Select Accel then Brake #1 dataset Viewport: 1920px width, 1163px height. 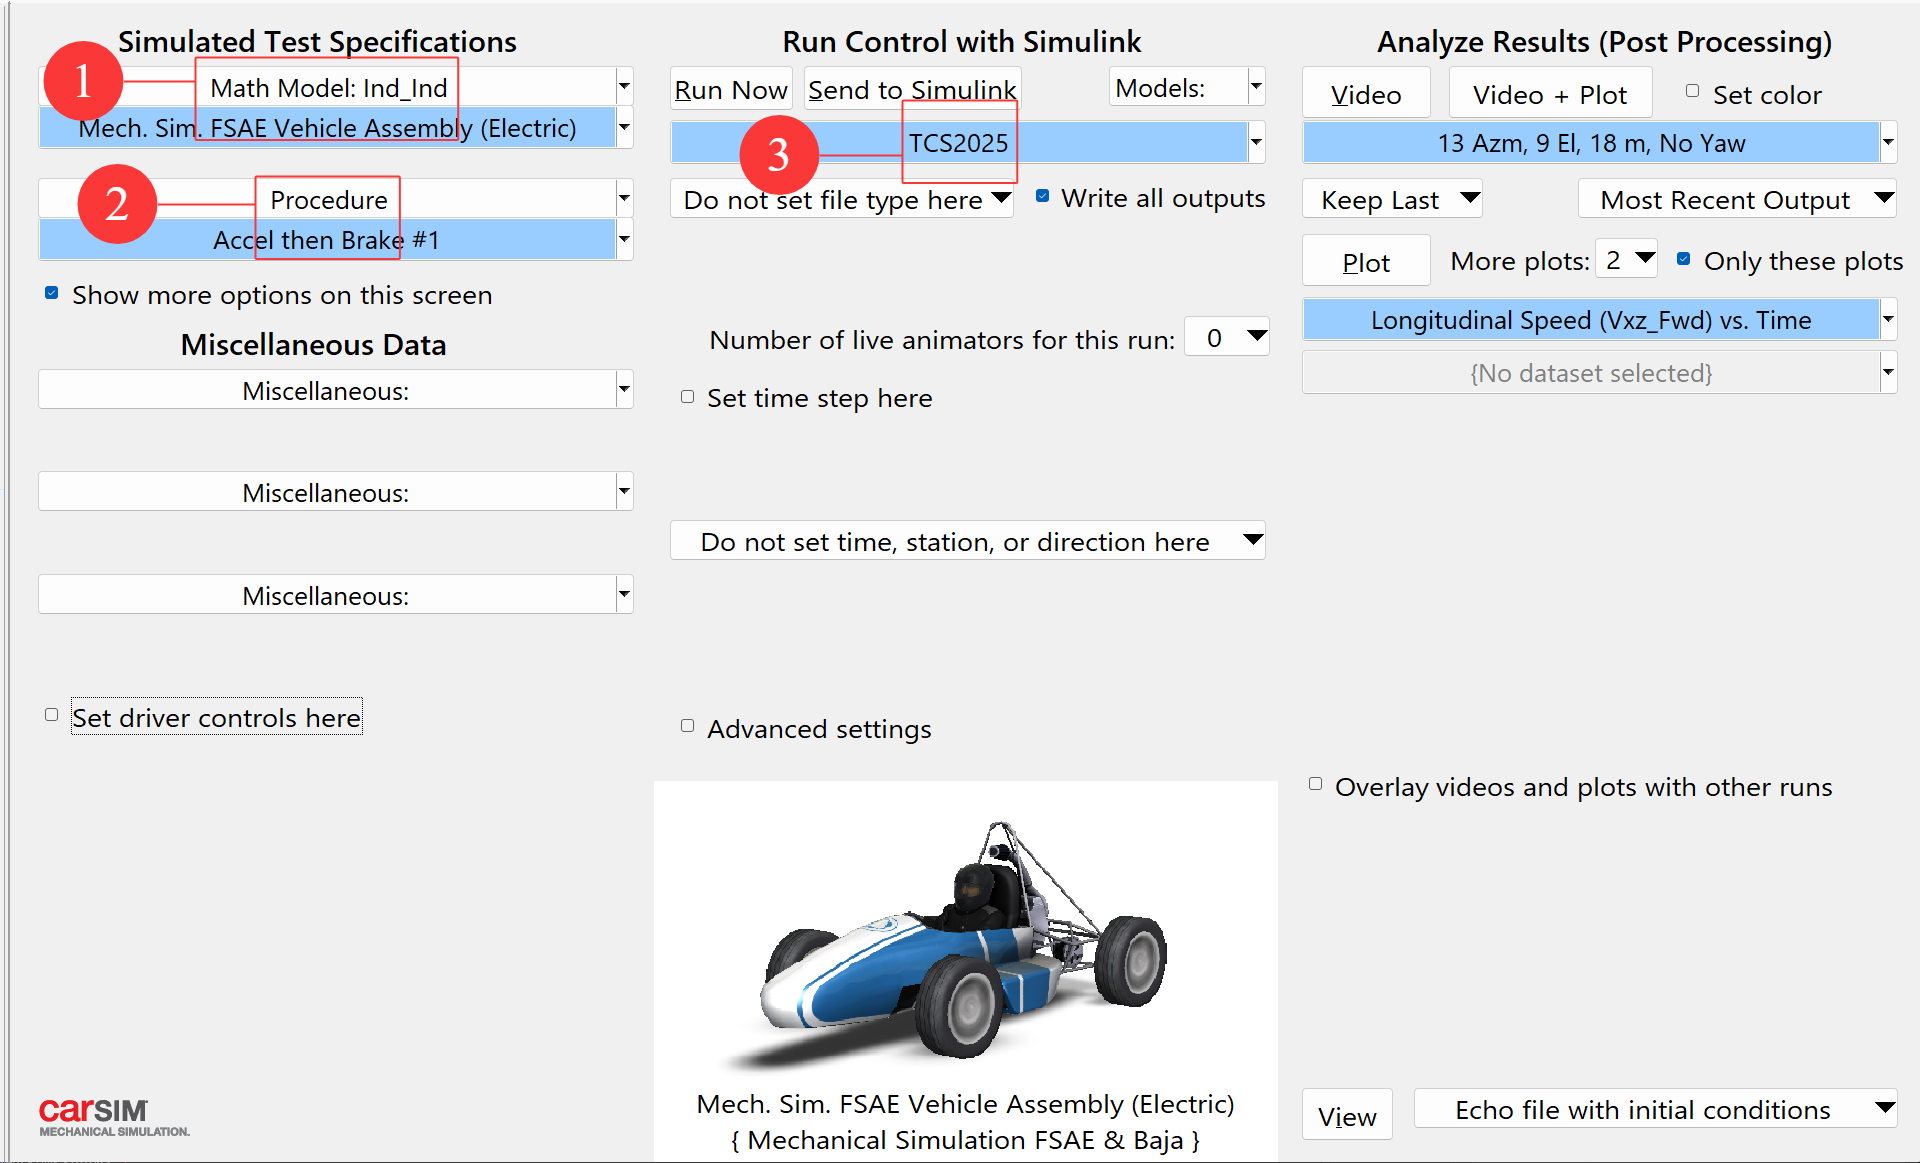(x=327, y=240)
